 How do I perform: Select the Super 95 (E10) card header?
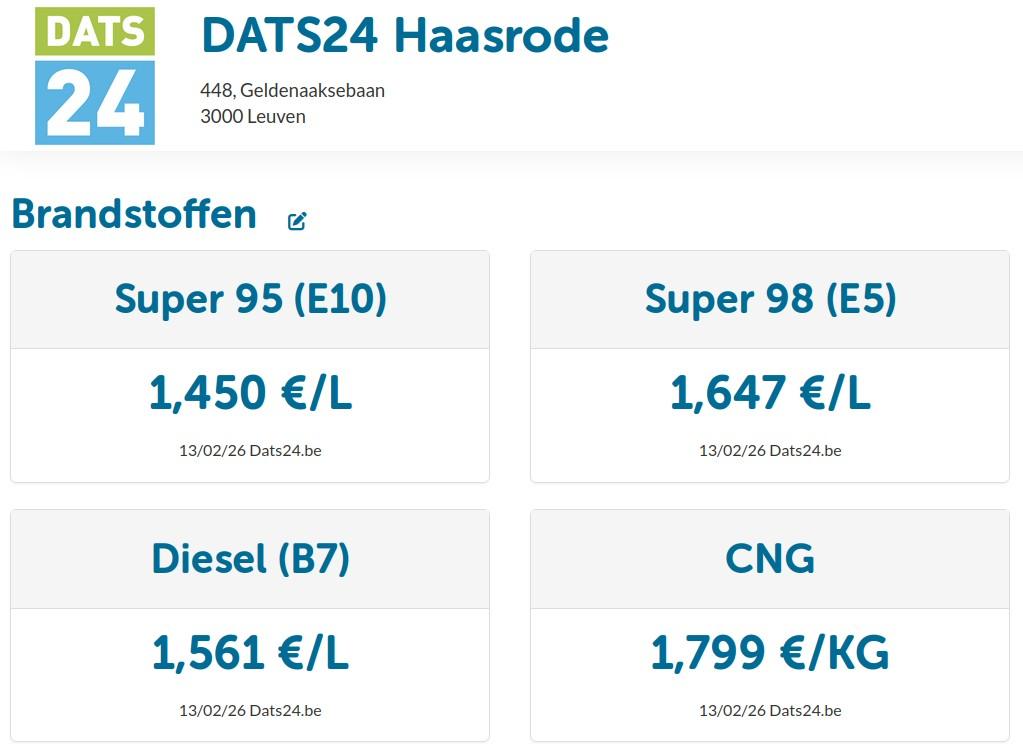pos(250,299)
